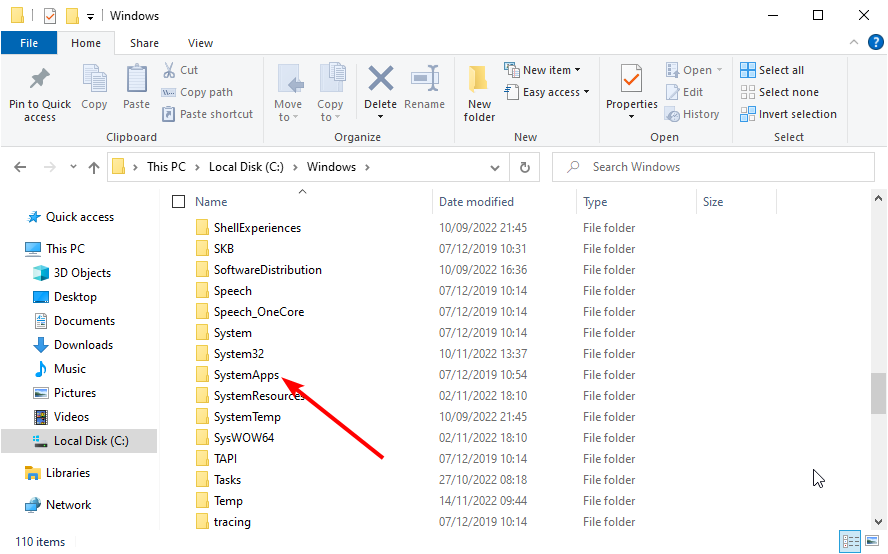Open the File menu
Screen dimensions: 888x554
[x=29, y=43]
